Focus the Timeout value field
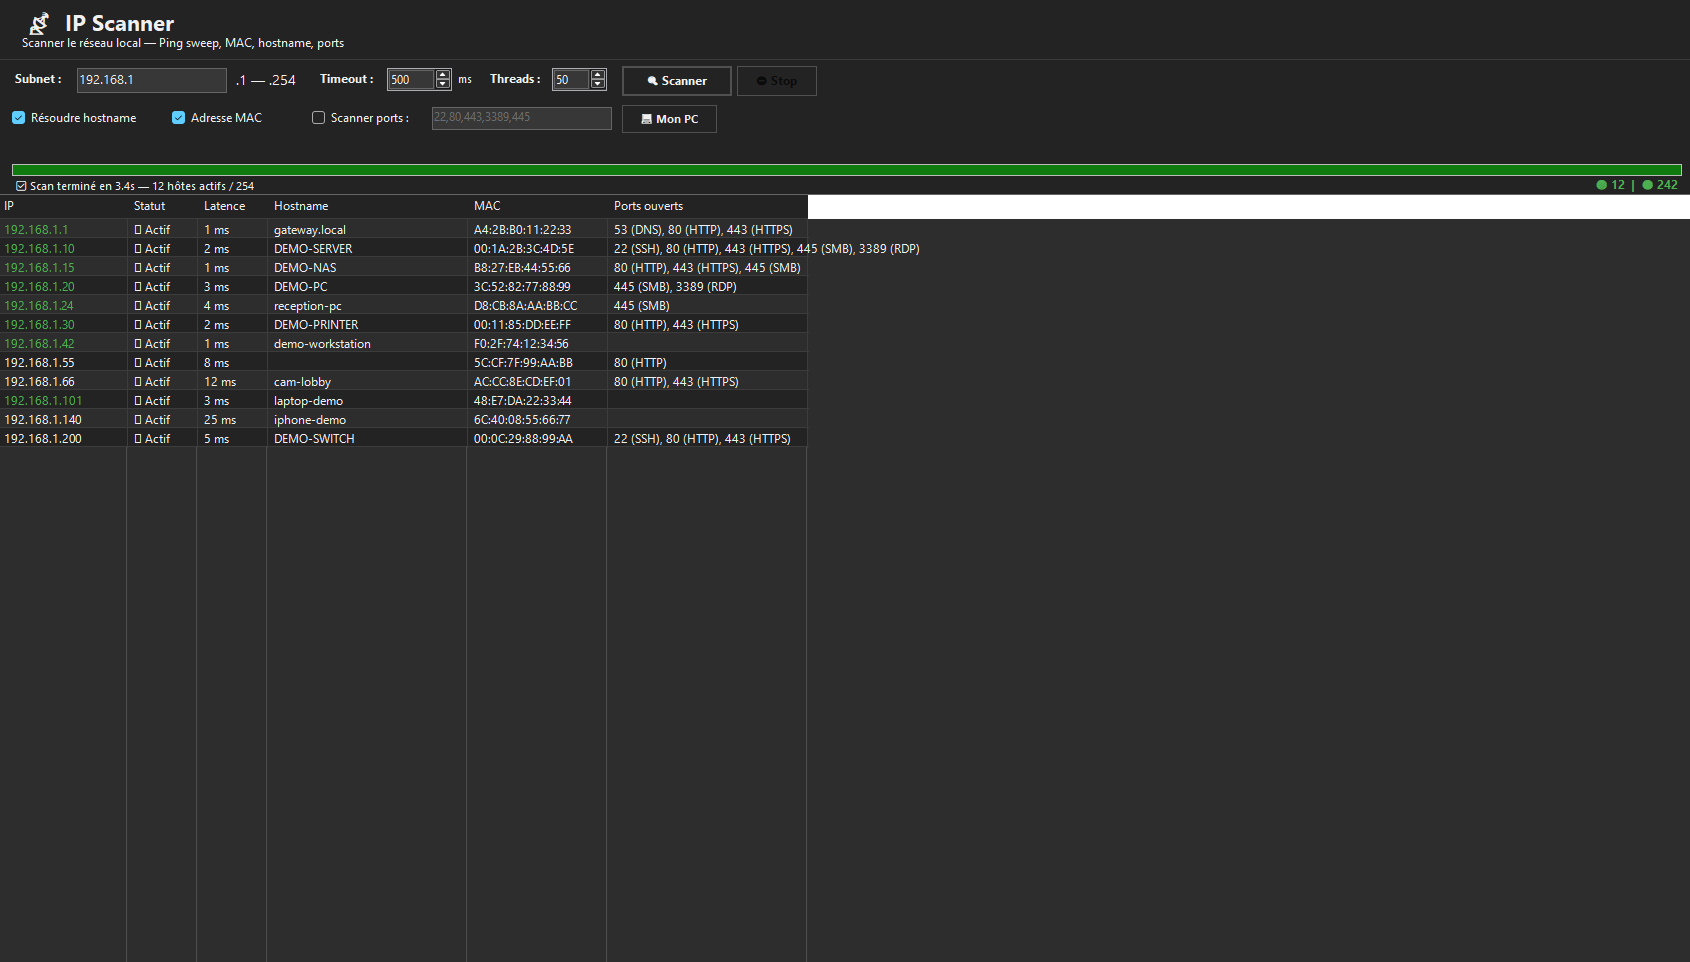The height and width of the screenshot is (962, 1690). (x=411, y=80)
